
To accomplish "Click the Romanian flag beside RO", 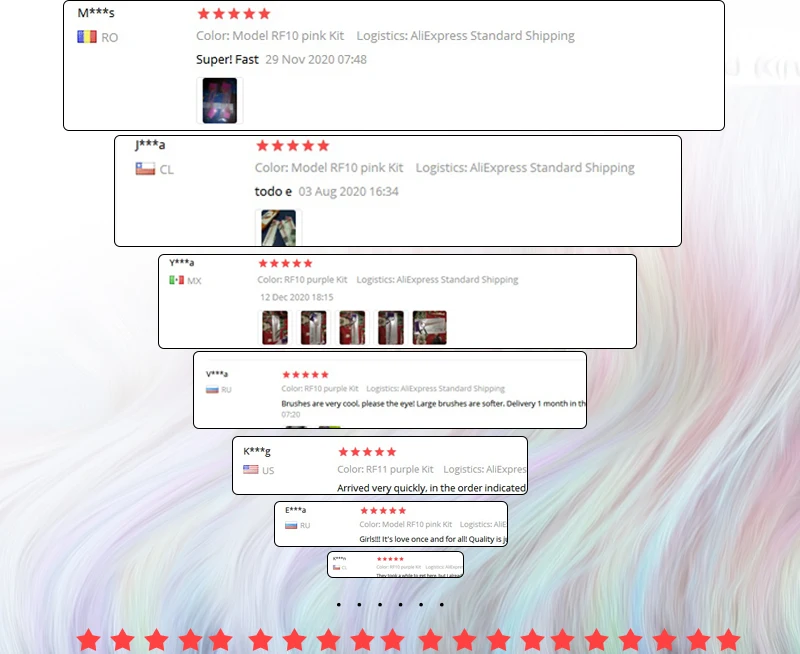I will [x=87, y=37].
